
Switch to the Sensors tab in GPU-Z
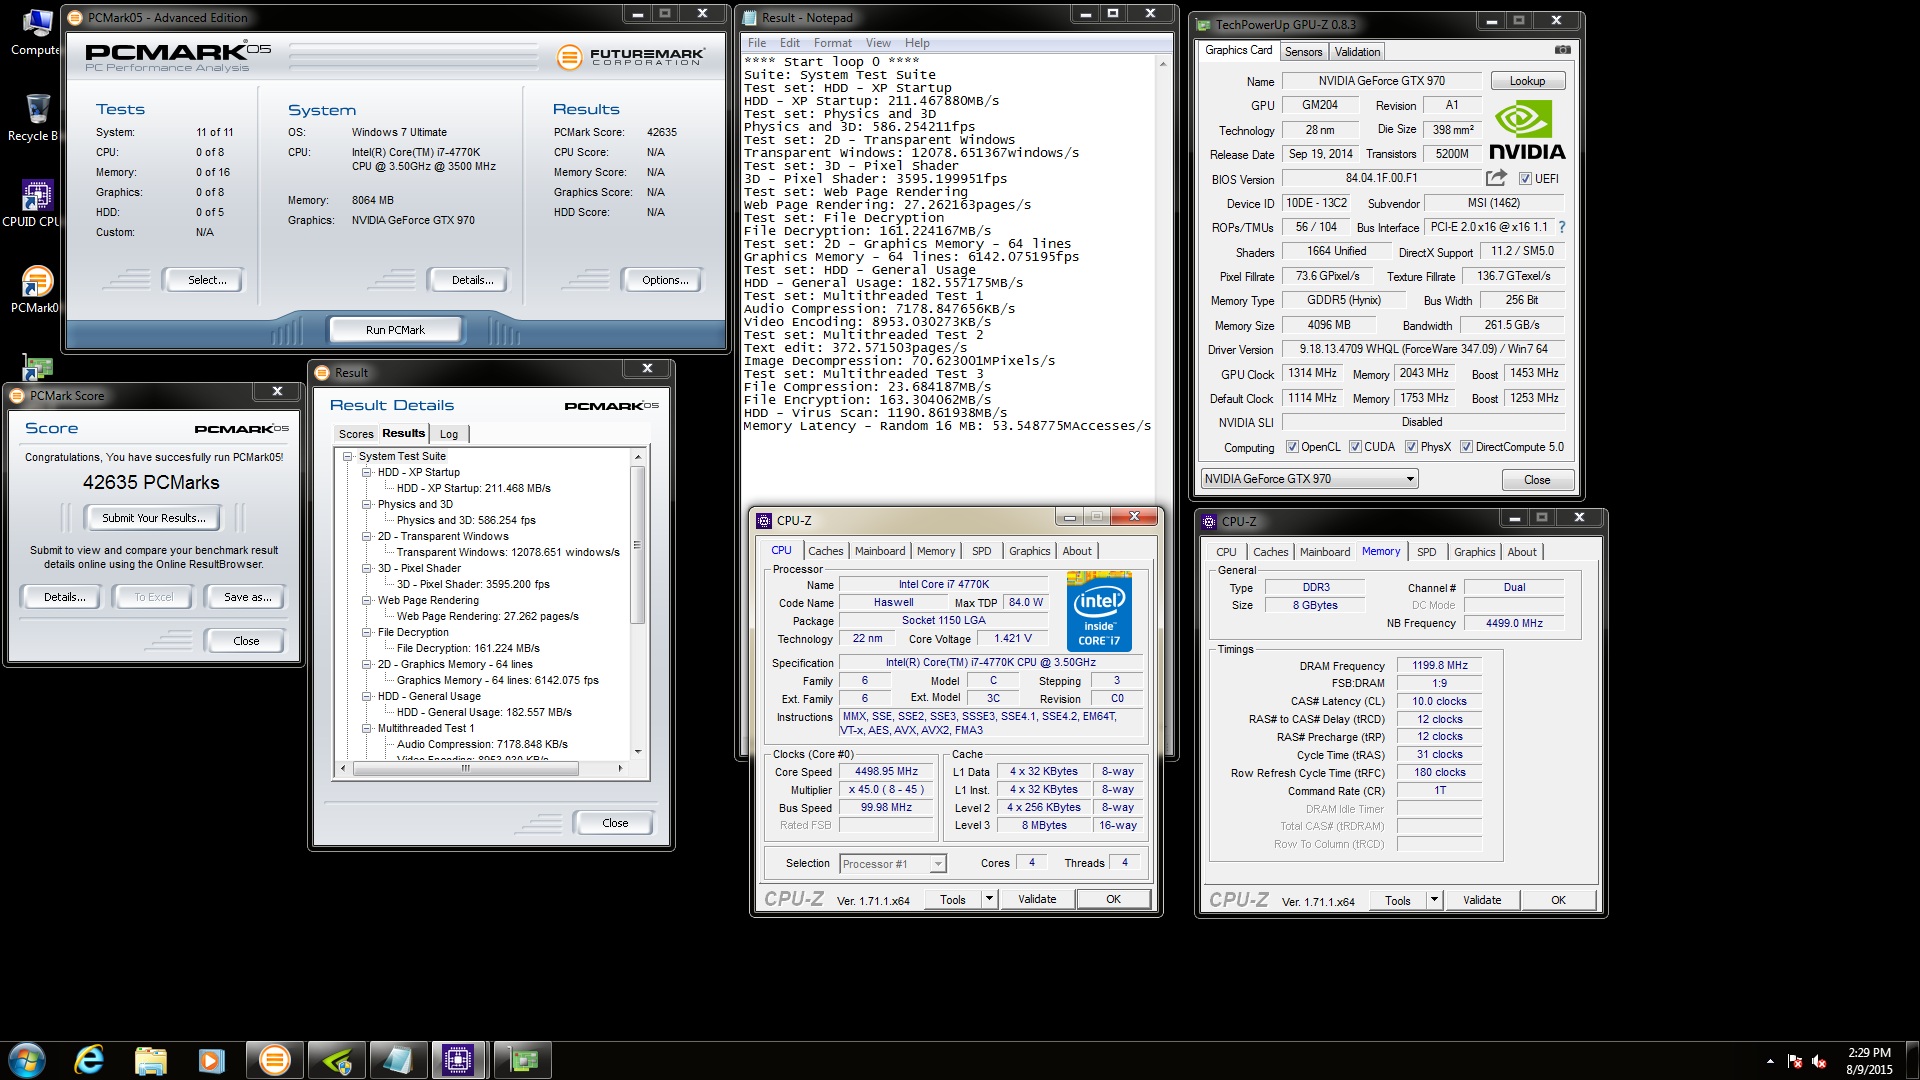pyautogui.click(x=1303, y=52)
